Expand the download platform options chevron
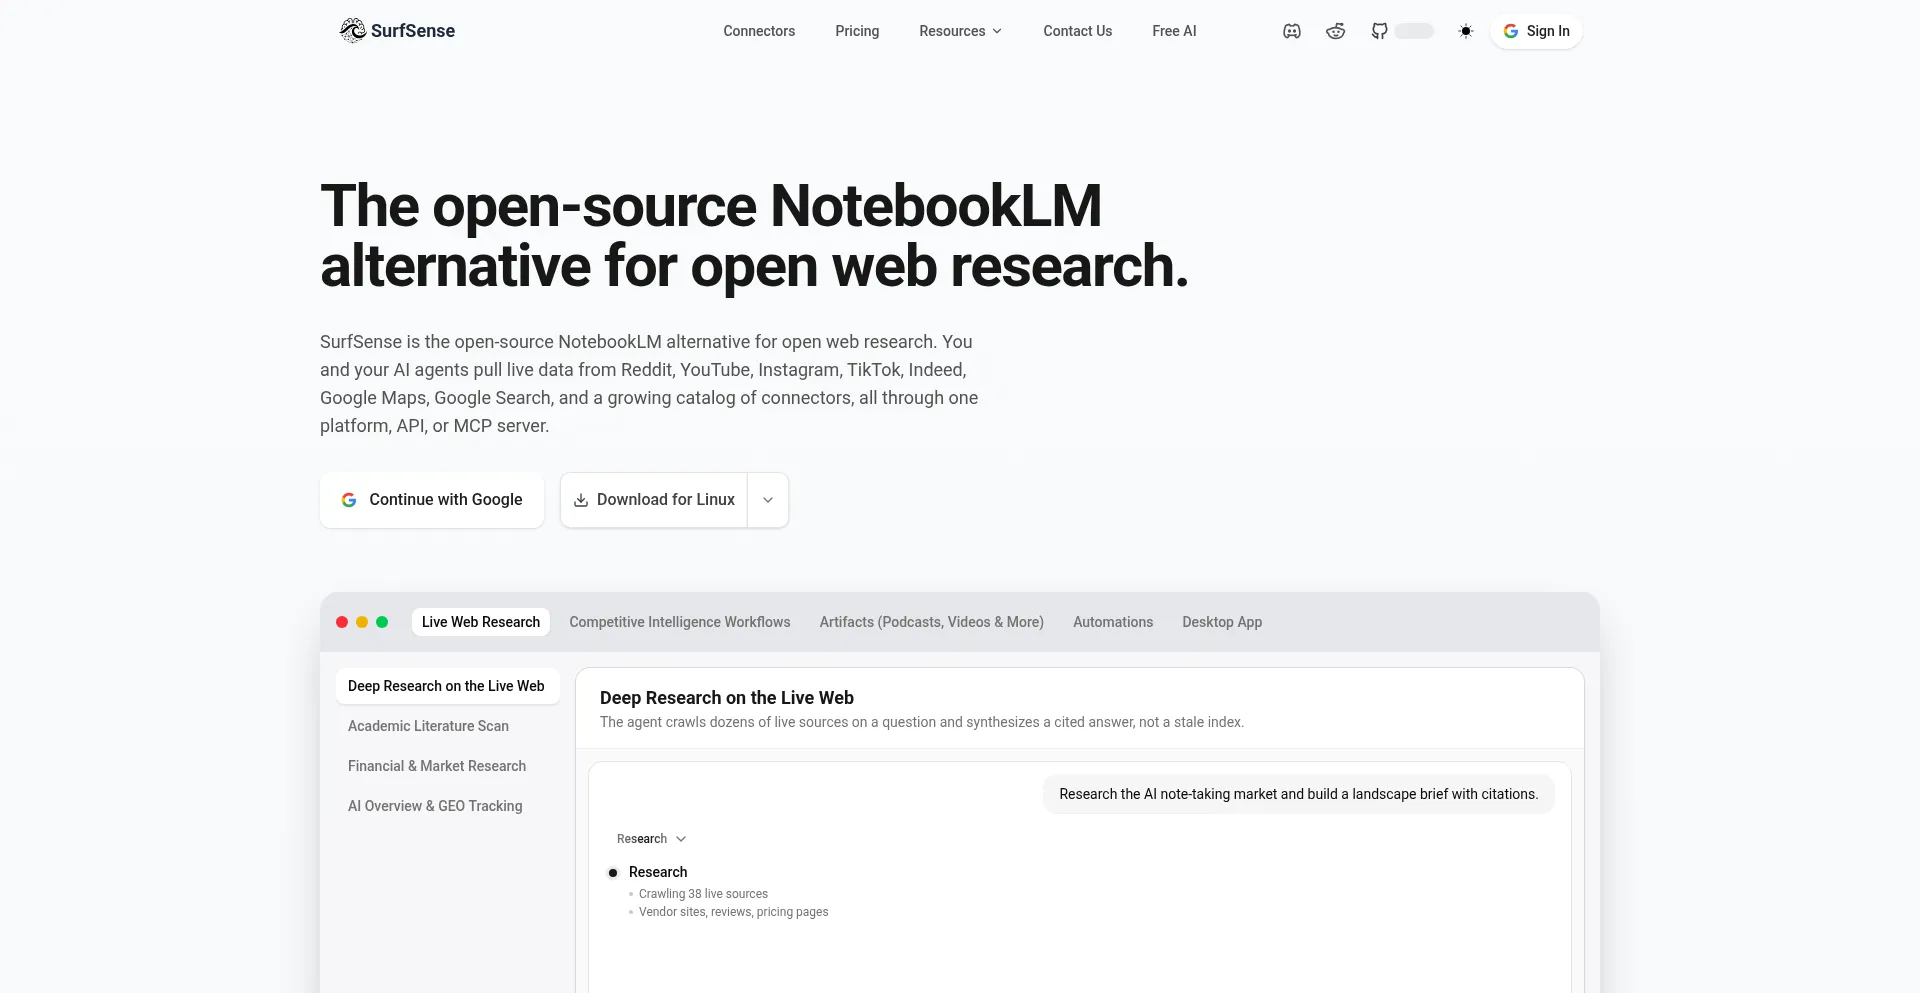1920x993 pixels. tap(768, 500)
